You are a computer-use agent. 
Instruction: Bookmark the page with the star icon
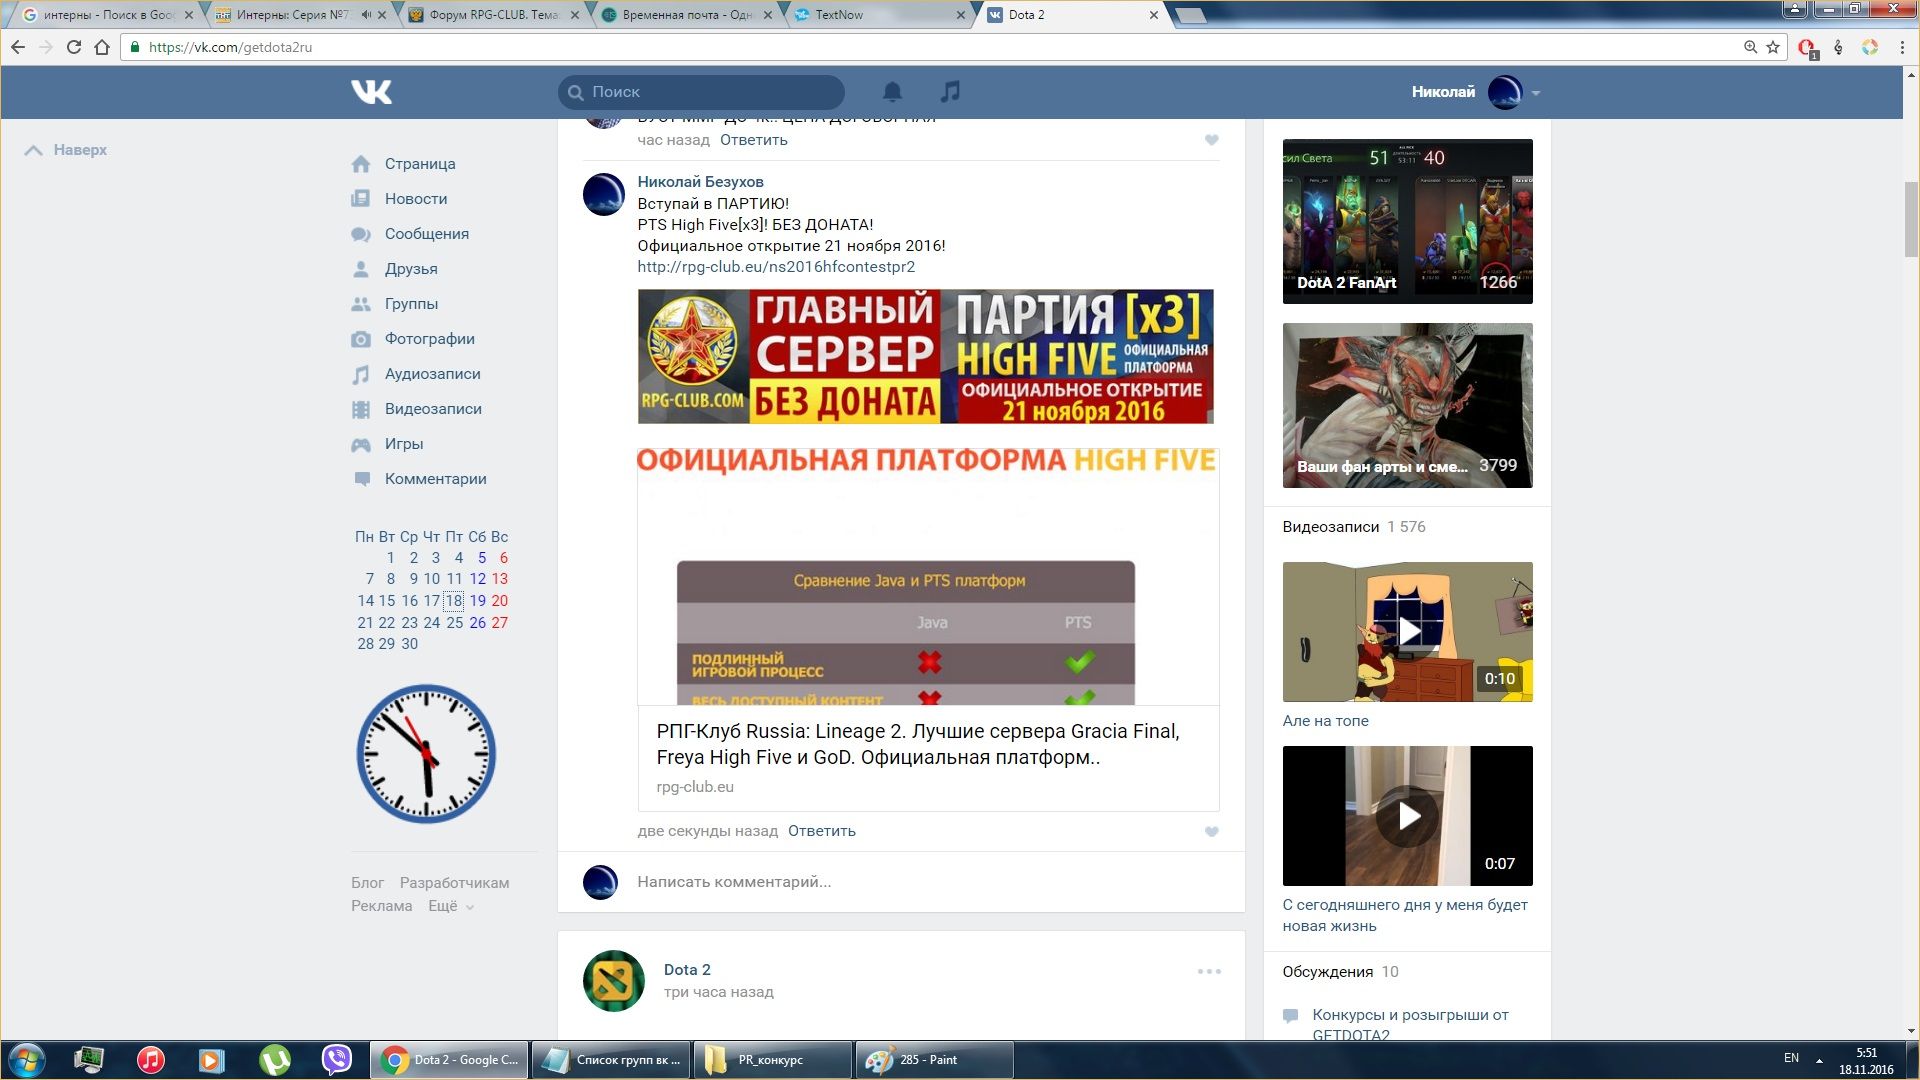[1773, 47]
